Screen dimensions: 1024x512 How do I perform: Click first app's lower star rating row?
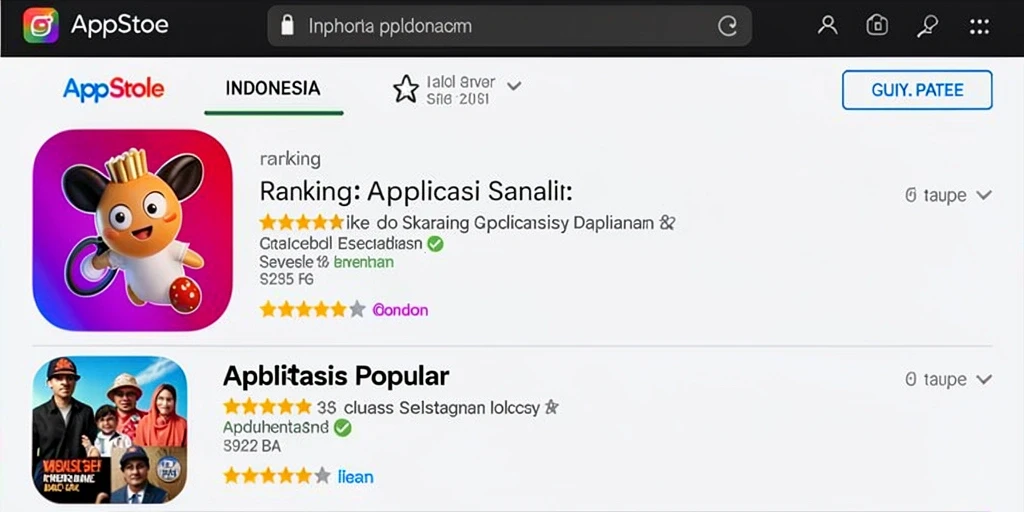pos(312,310)
